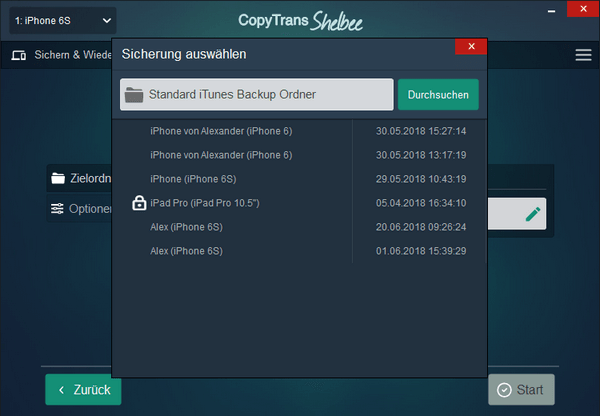Select the Zielordner tab

point(79,178)
